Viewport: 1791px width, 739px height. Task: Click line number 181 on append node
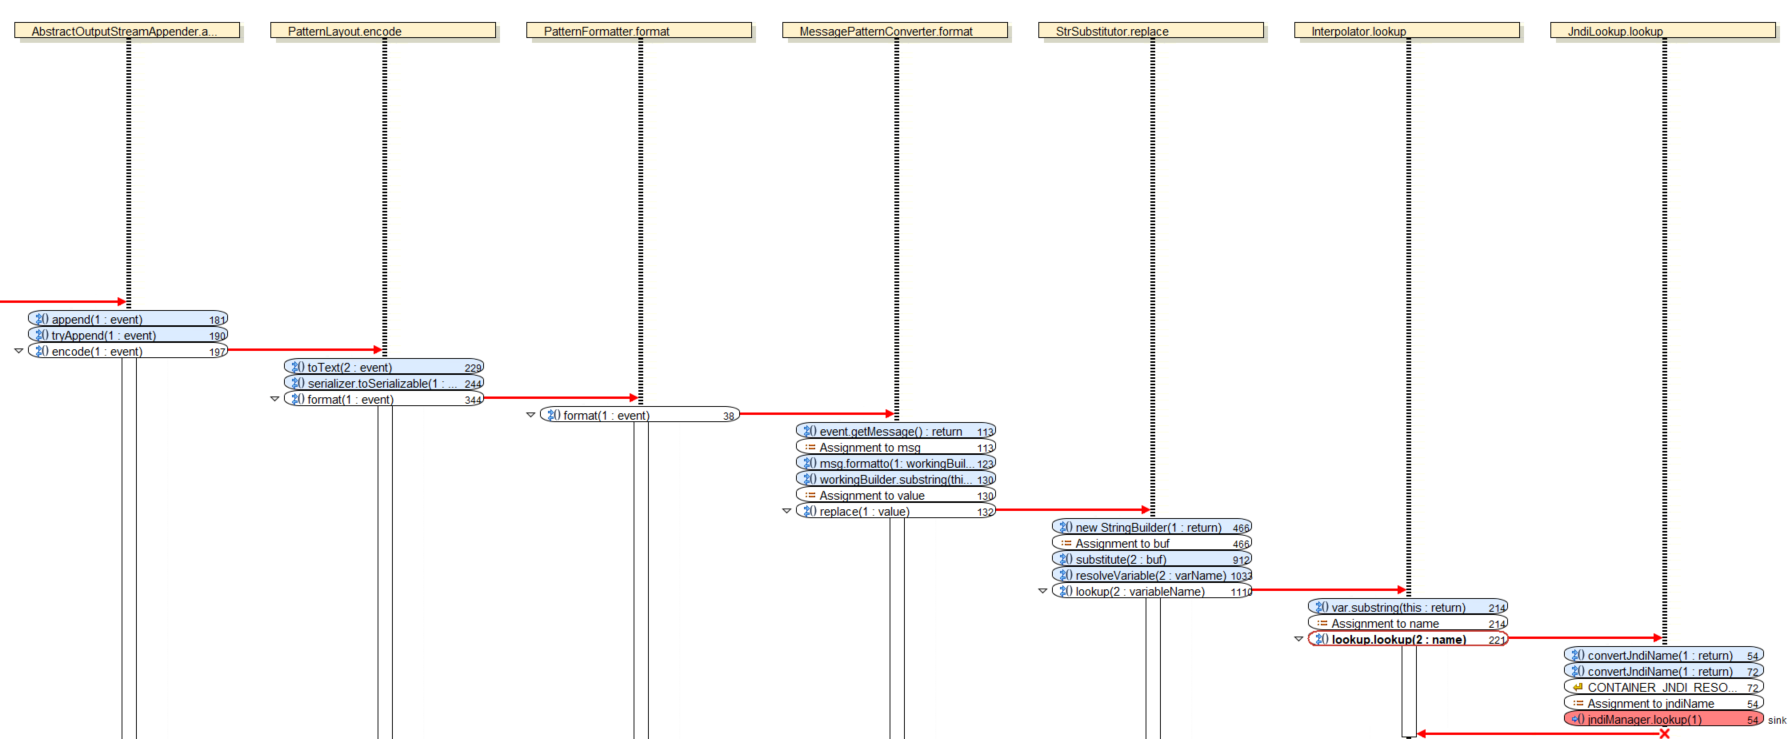[x=217, y=320]
